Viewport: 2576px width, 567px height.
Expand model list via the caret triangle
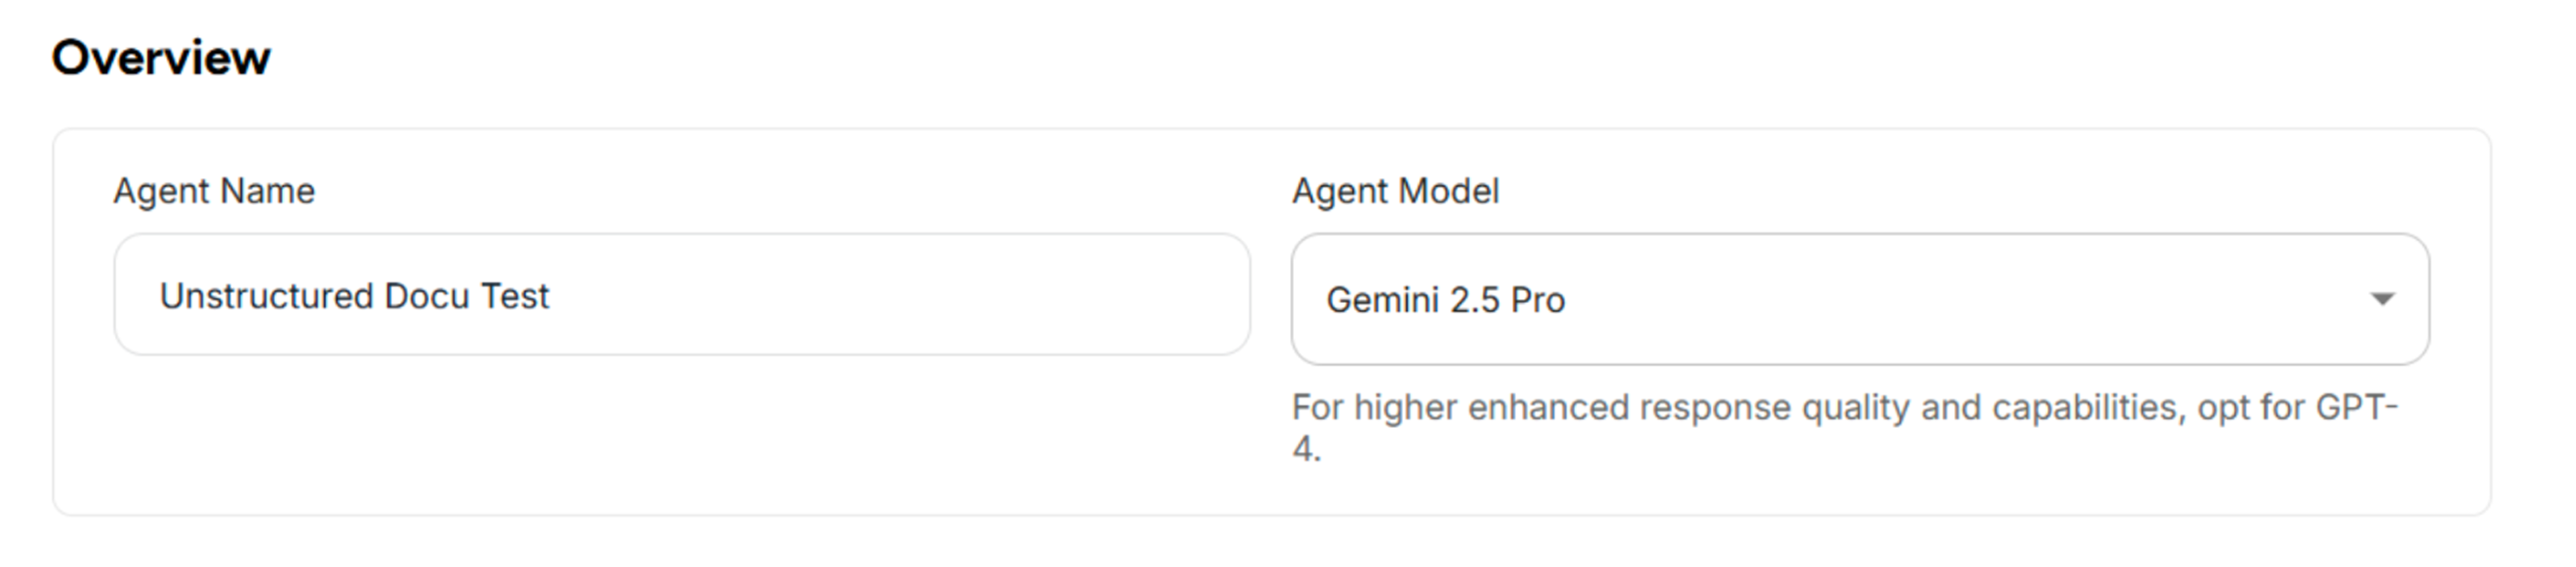pyautogui.click(x=2382, y=299)
